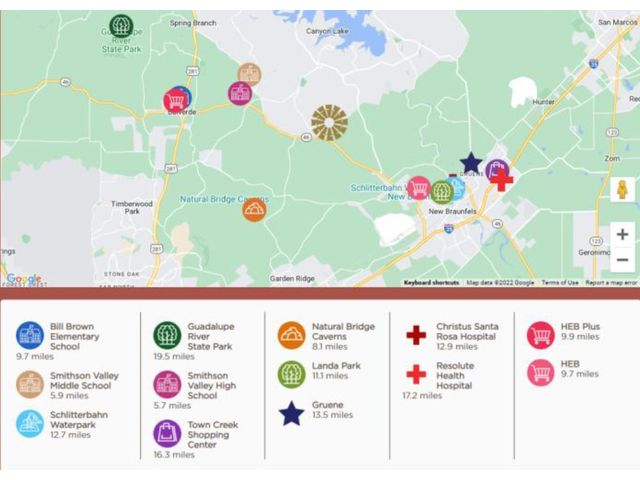The image size is (640, 480).
Task: Click Schlitterbahn Waterpark icon in legend
Action: click(x=30, y=422)
